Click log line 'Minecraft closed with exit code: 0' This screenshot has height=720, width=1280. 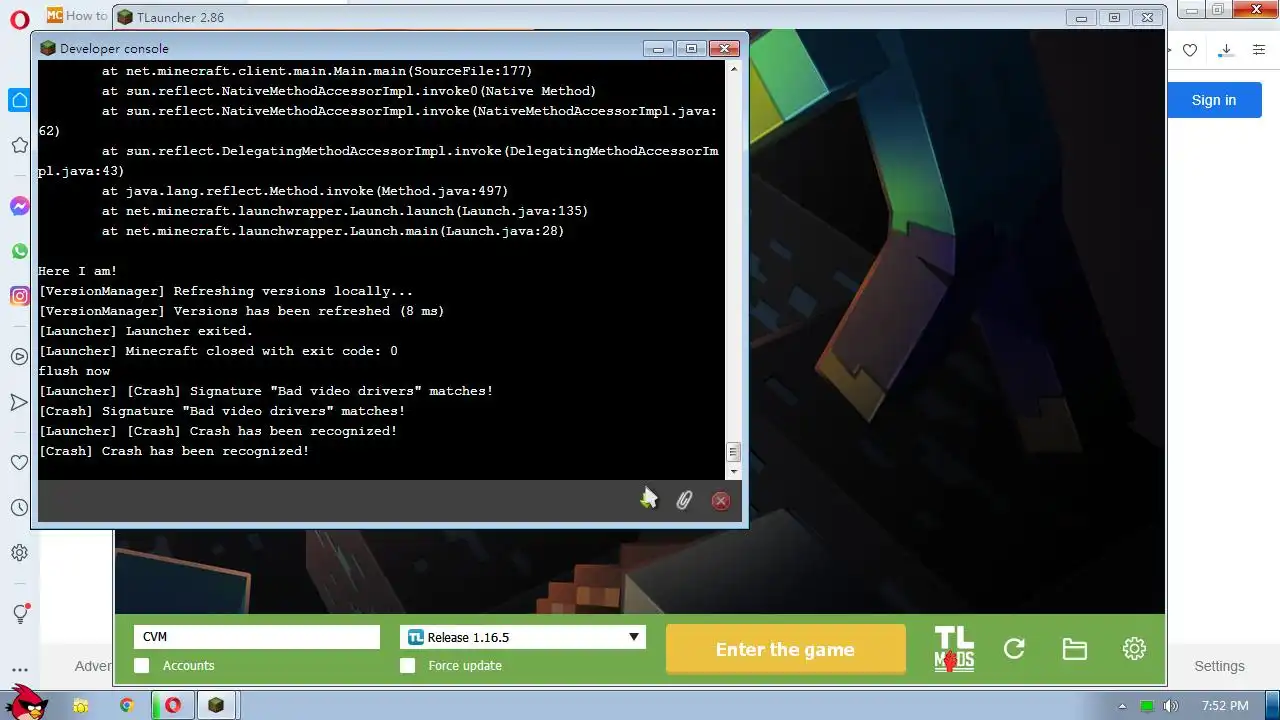point(218,351)
